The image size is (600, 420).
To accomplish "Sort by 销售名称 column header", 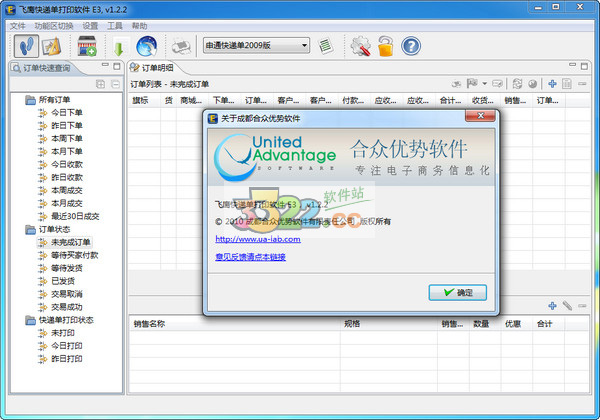I will point(234,324).
